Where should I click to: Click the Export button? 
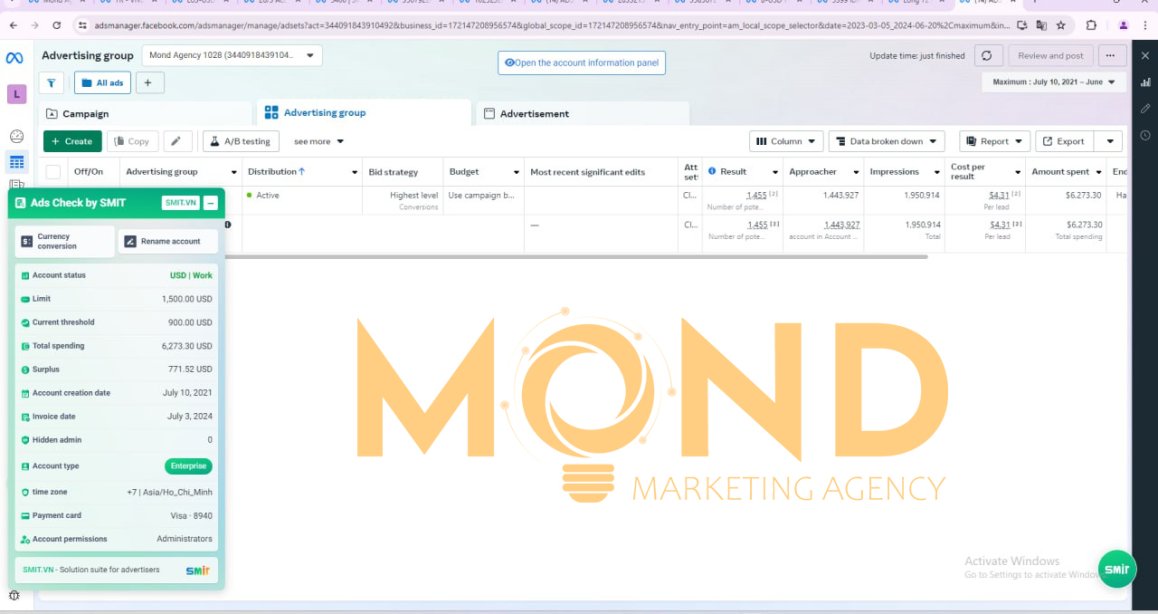tap(1064, 141)
